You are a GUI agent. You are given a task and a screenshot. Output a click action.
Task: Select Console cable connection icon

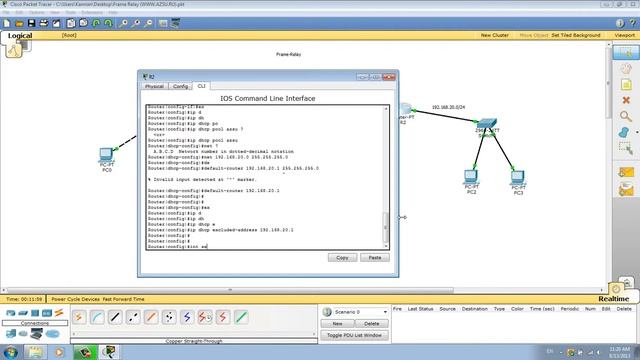(97, 317)
